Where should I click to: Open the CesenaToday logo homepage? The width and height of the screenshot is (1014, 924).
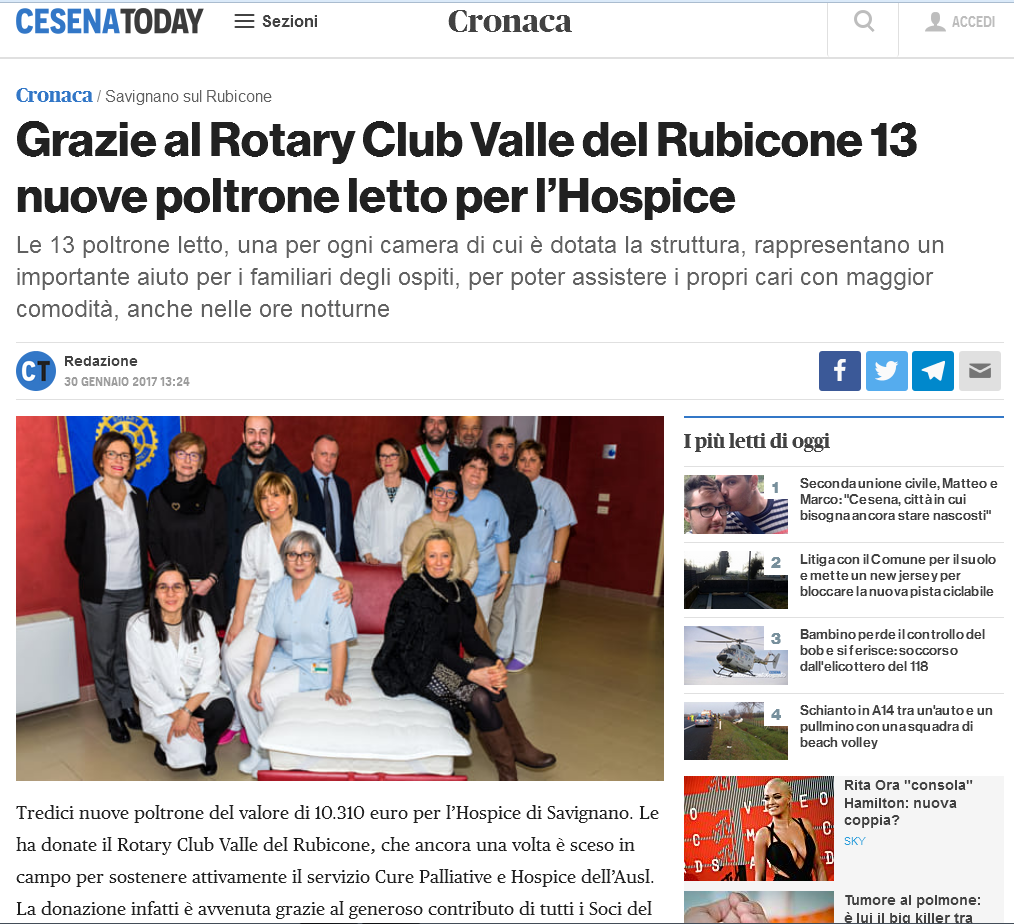click(109, 21)
